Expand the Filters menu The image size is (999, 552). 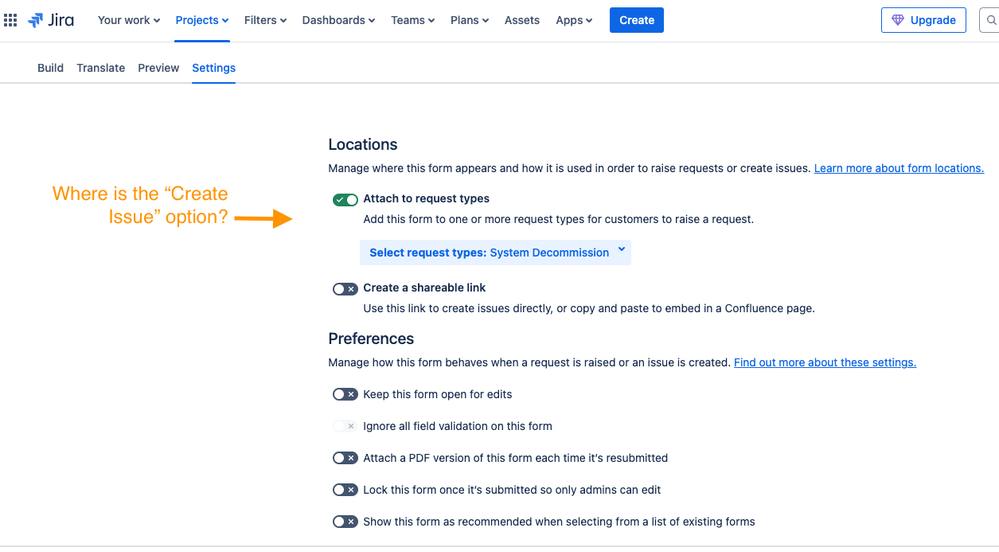[265, 20]
